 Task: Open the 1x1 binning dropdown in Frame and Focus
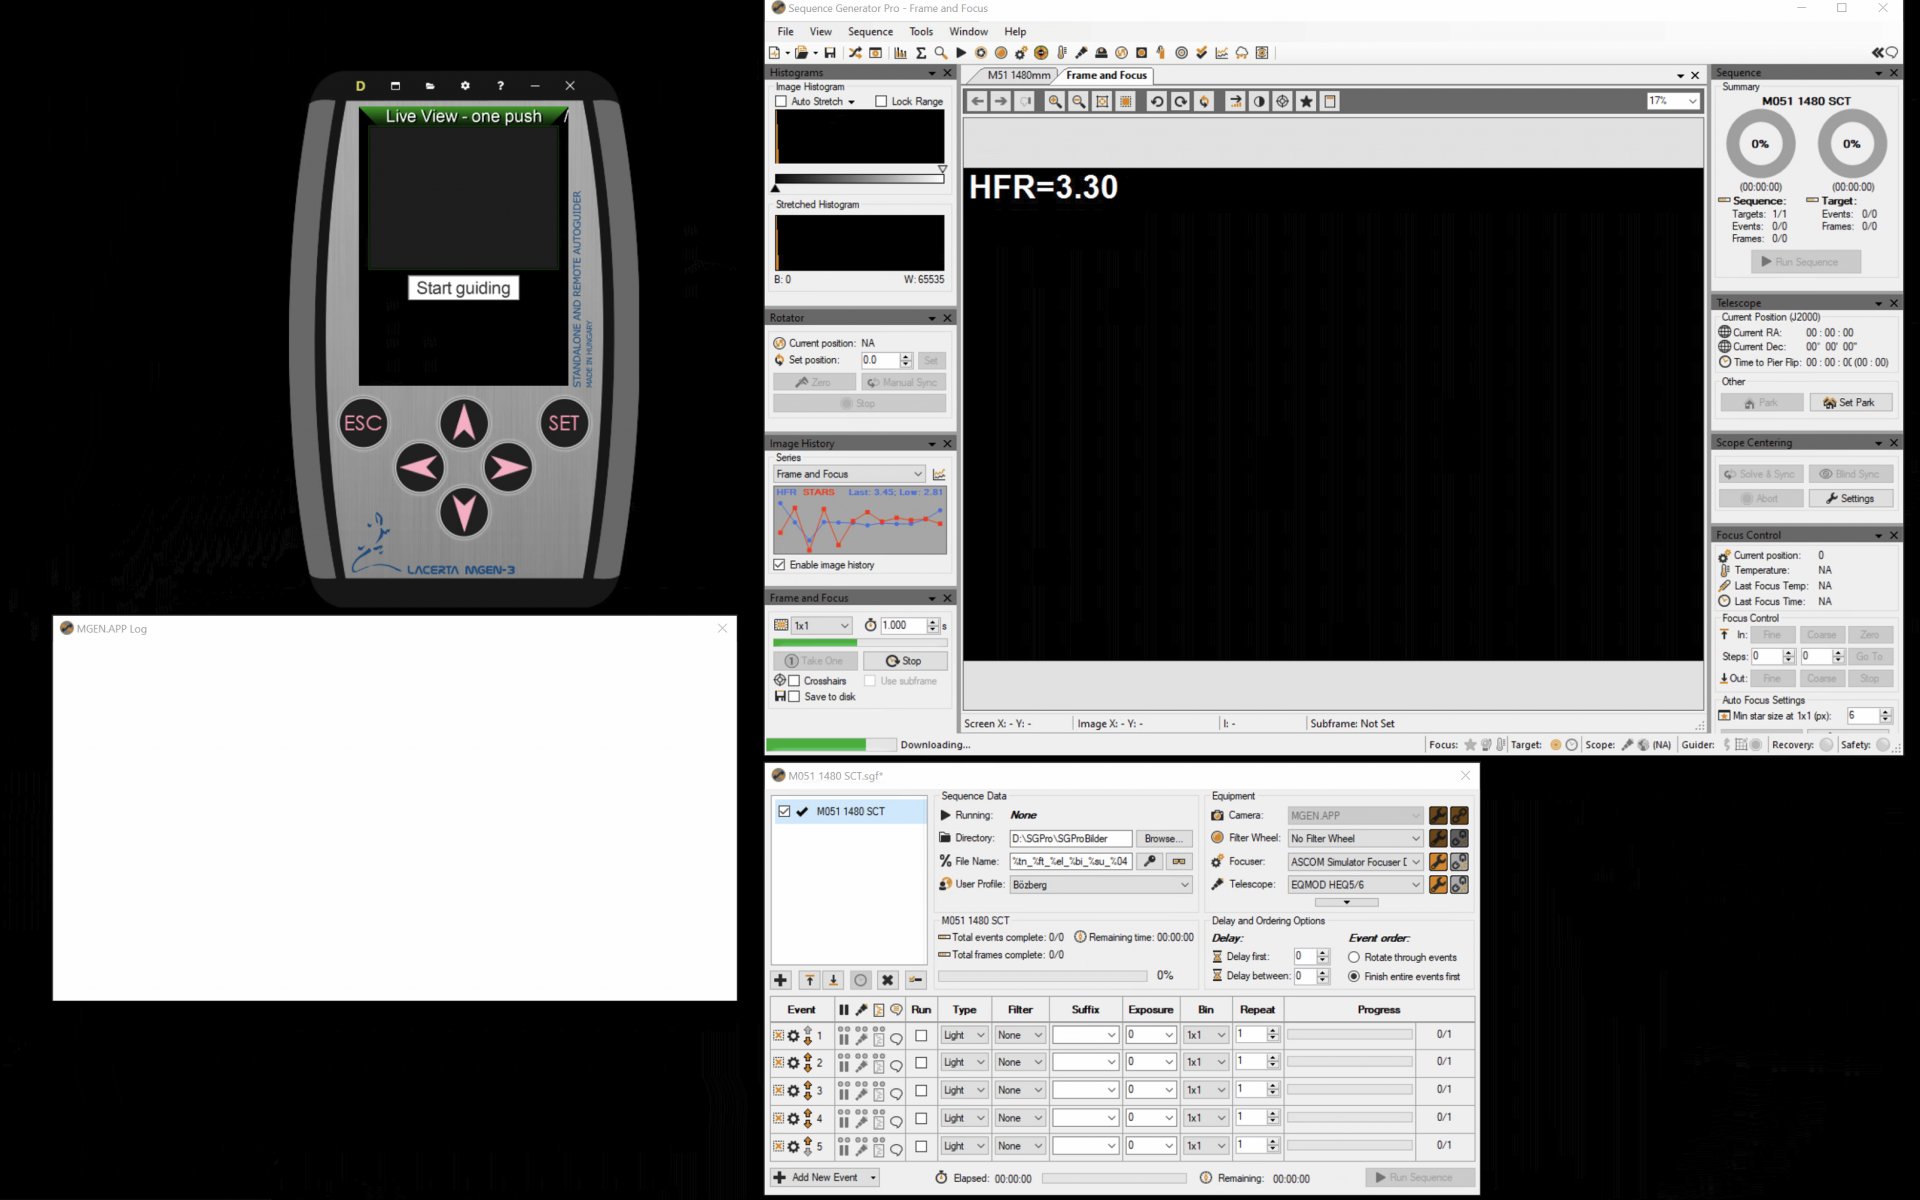(844, 625)
